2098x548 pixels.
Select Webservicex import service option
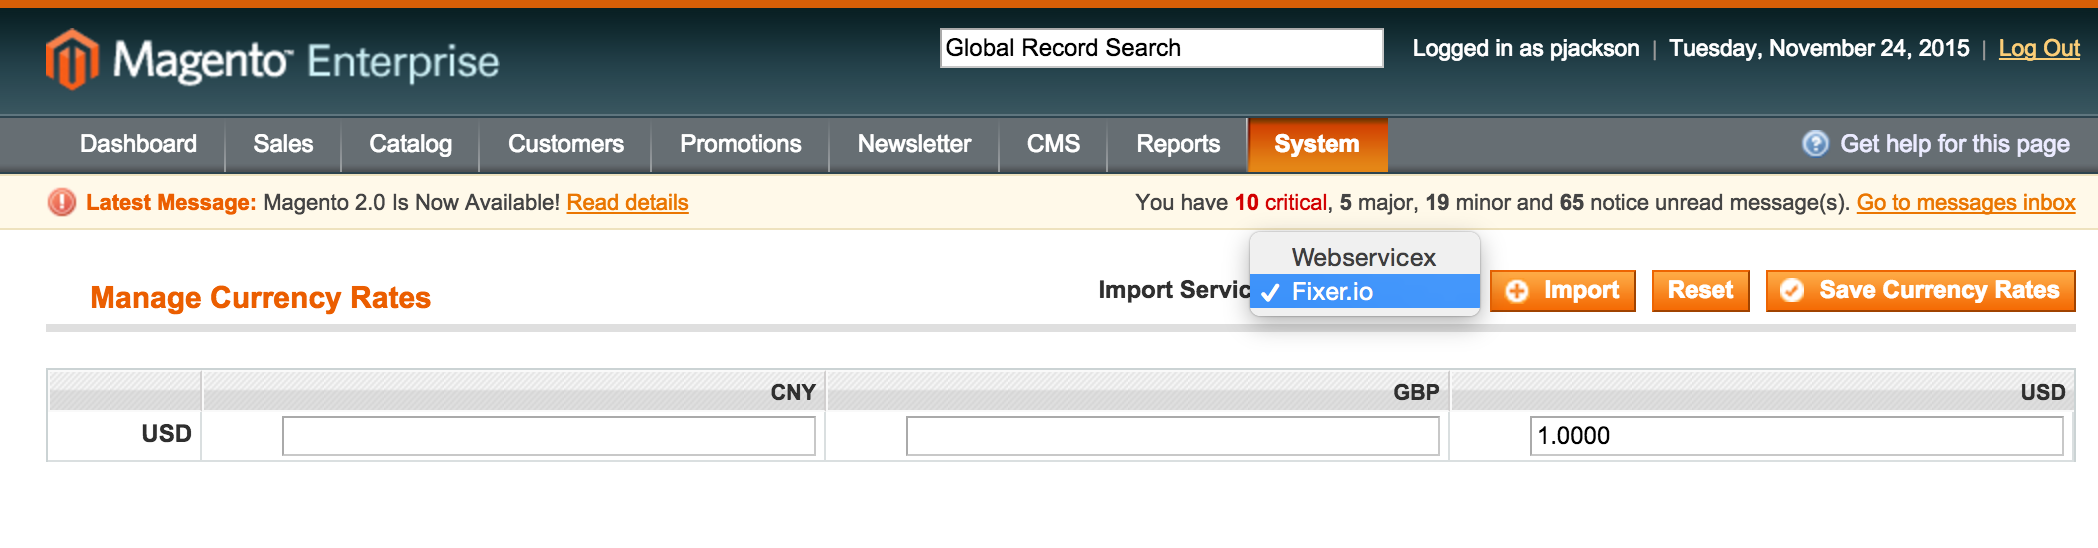click(x=1364, y=257)
